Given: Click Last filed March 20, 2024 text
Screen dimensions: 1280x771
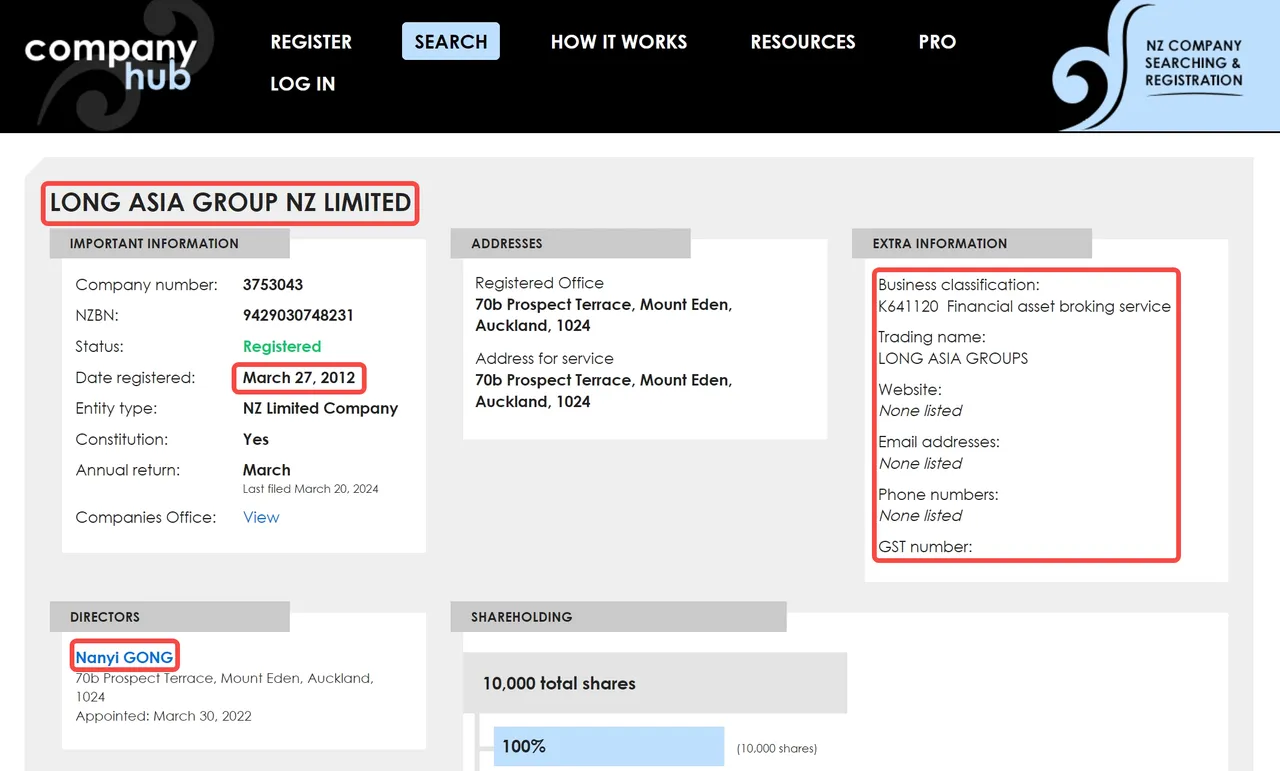Looking at the screenshot, I should click(311, 489).
